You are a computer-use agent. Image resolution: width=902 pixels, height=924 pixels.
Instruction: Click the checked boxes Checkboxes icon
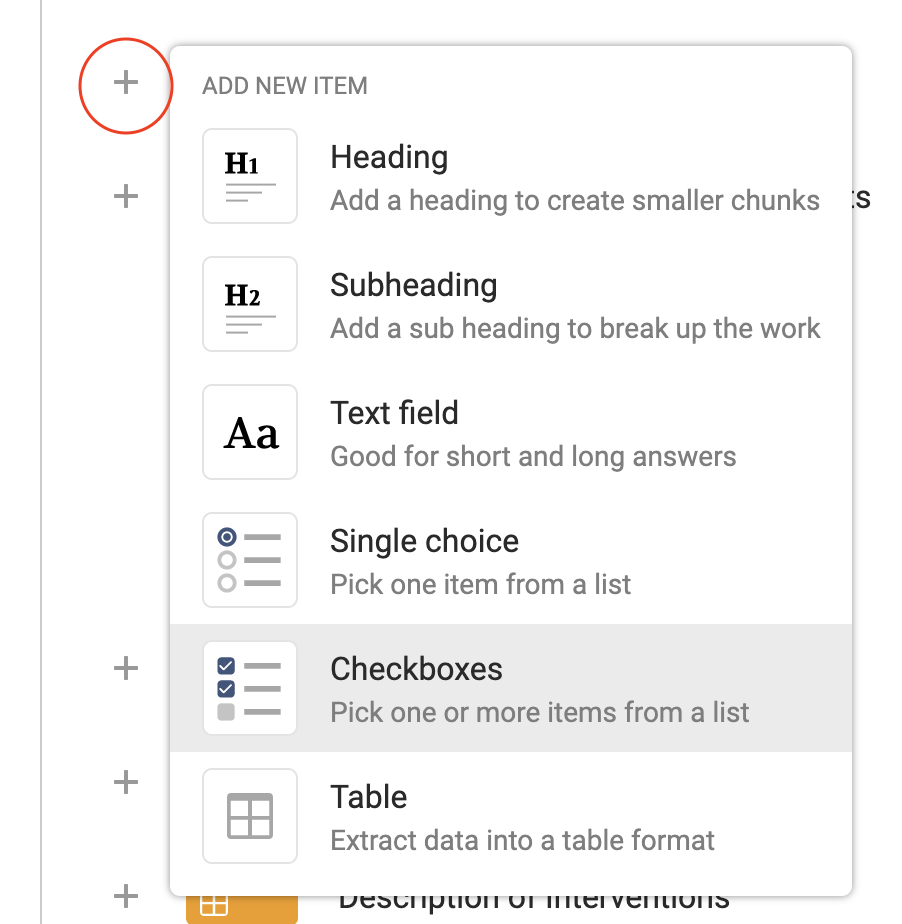[250, 688]
